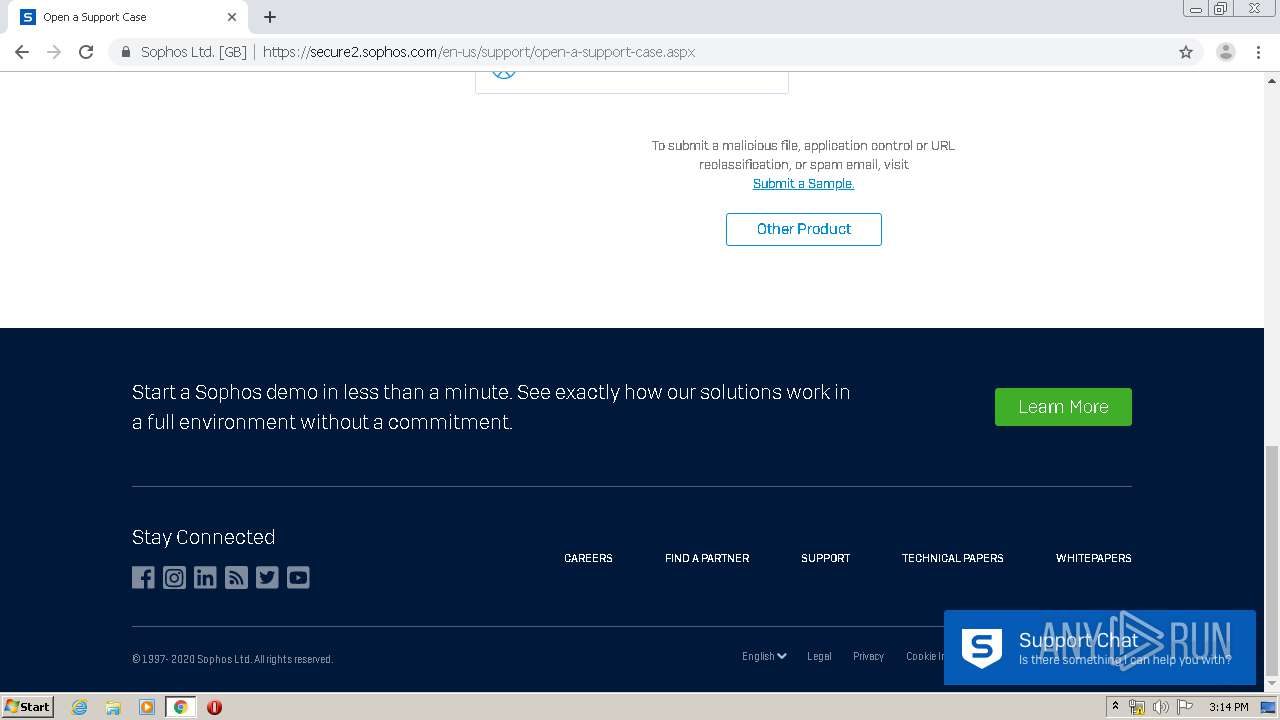Select Chrome icon in taskbar
Screen dimensions: 1280x720
(180, 707)
